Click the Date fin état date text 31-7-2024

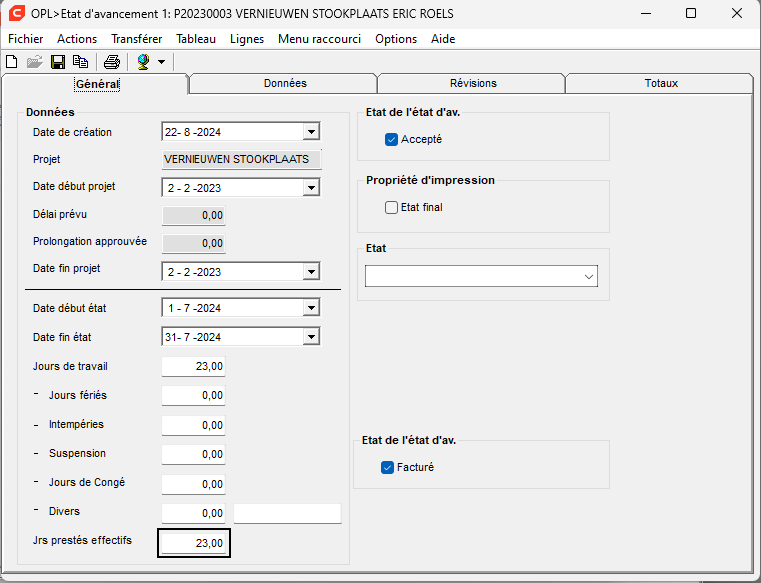[x=193, y=337]
